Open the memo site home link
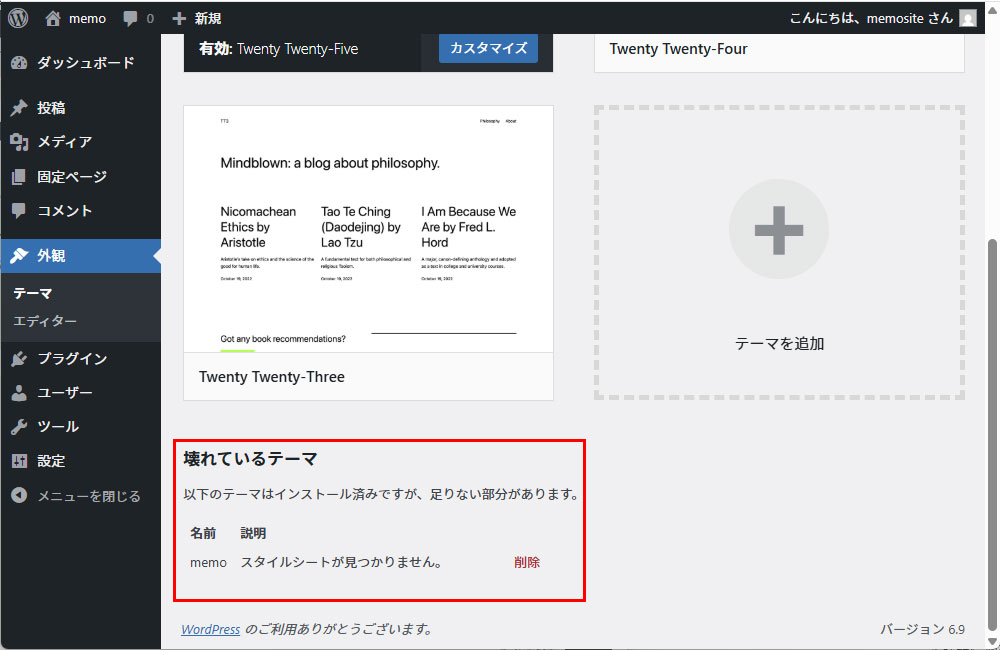The width and height of the screenshot is (1000, 650). point(76,18)
